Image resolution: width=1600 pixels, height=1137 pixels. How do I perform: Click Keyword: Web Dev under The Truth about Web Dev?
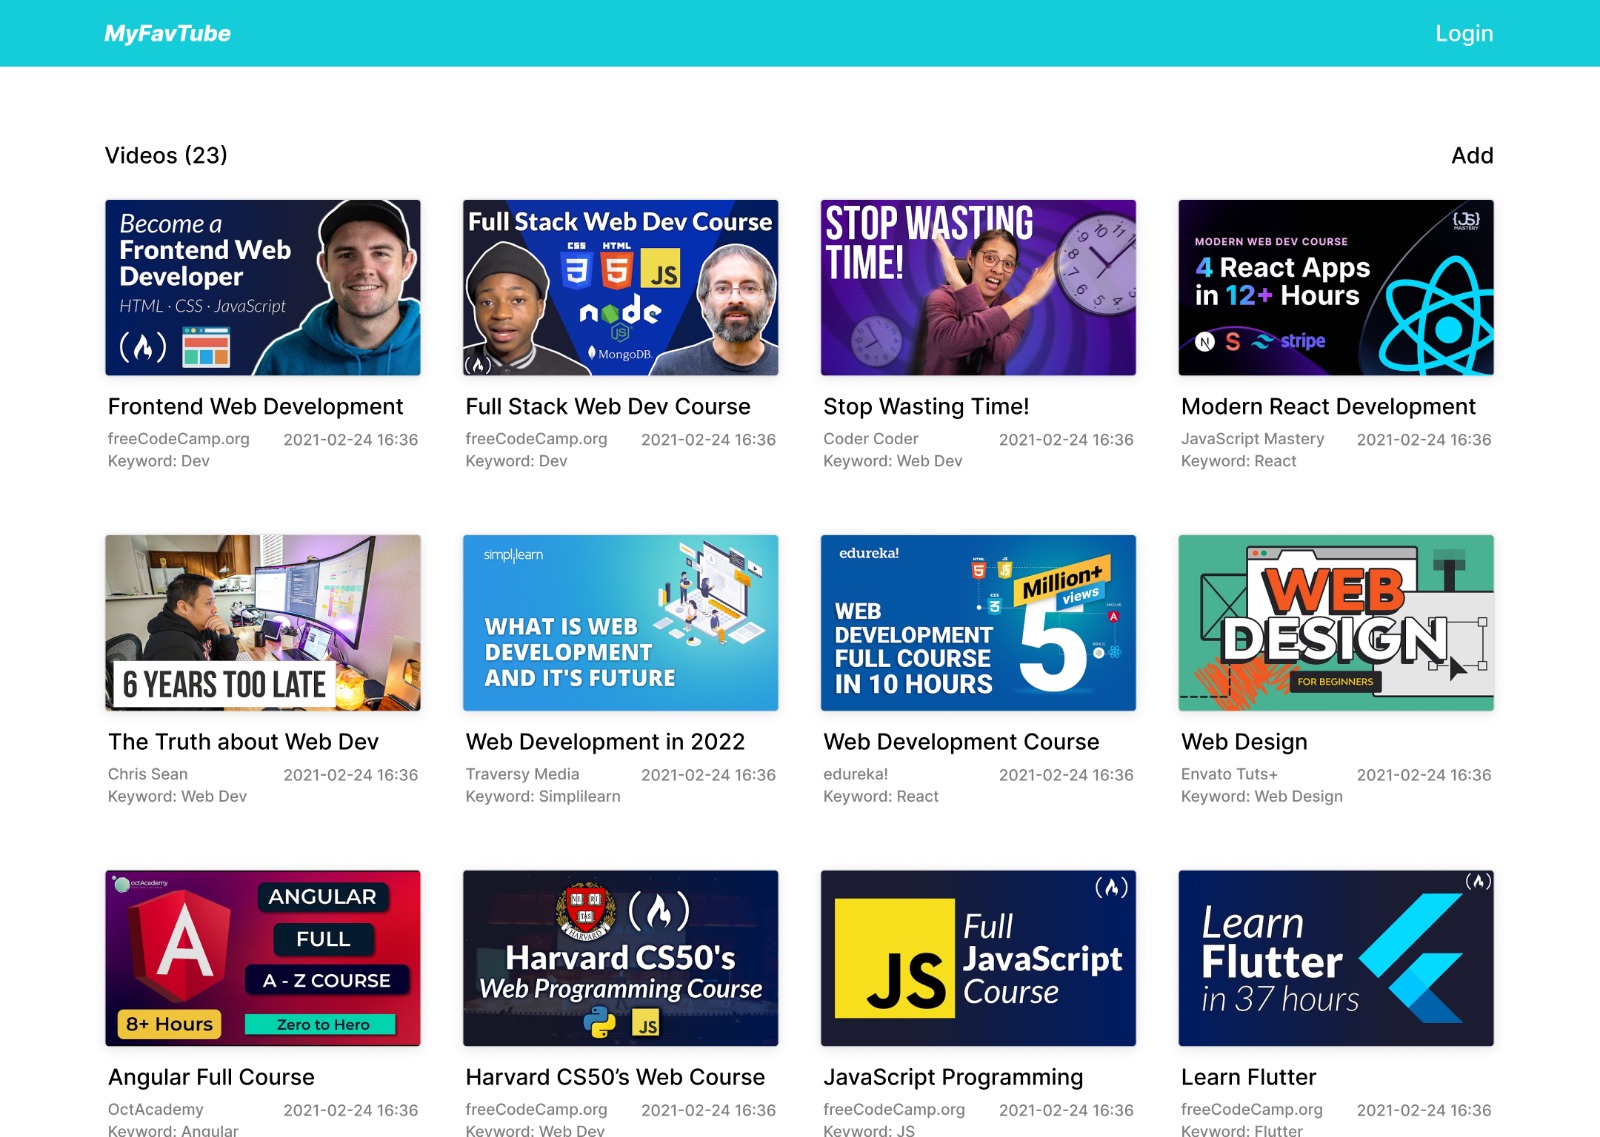coord(177,796)
